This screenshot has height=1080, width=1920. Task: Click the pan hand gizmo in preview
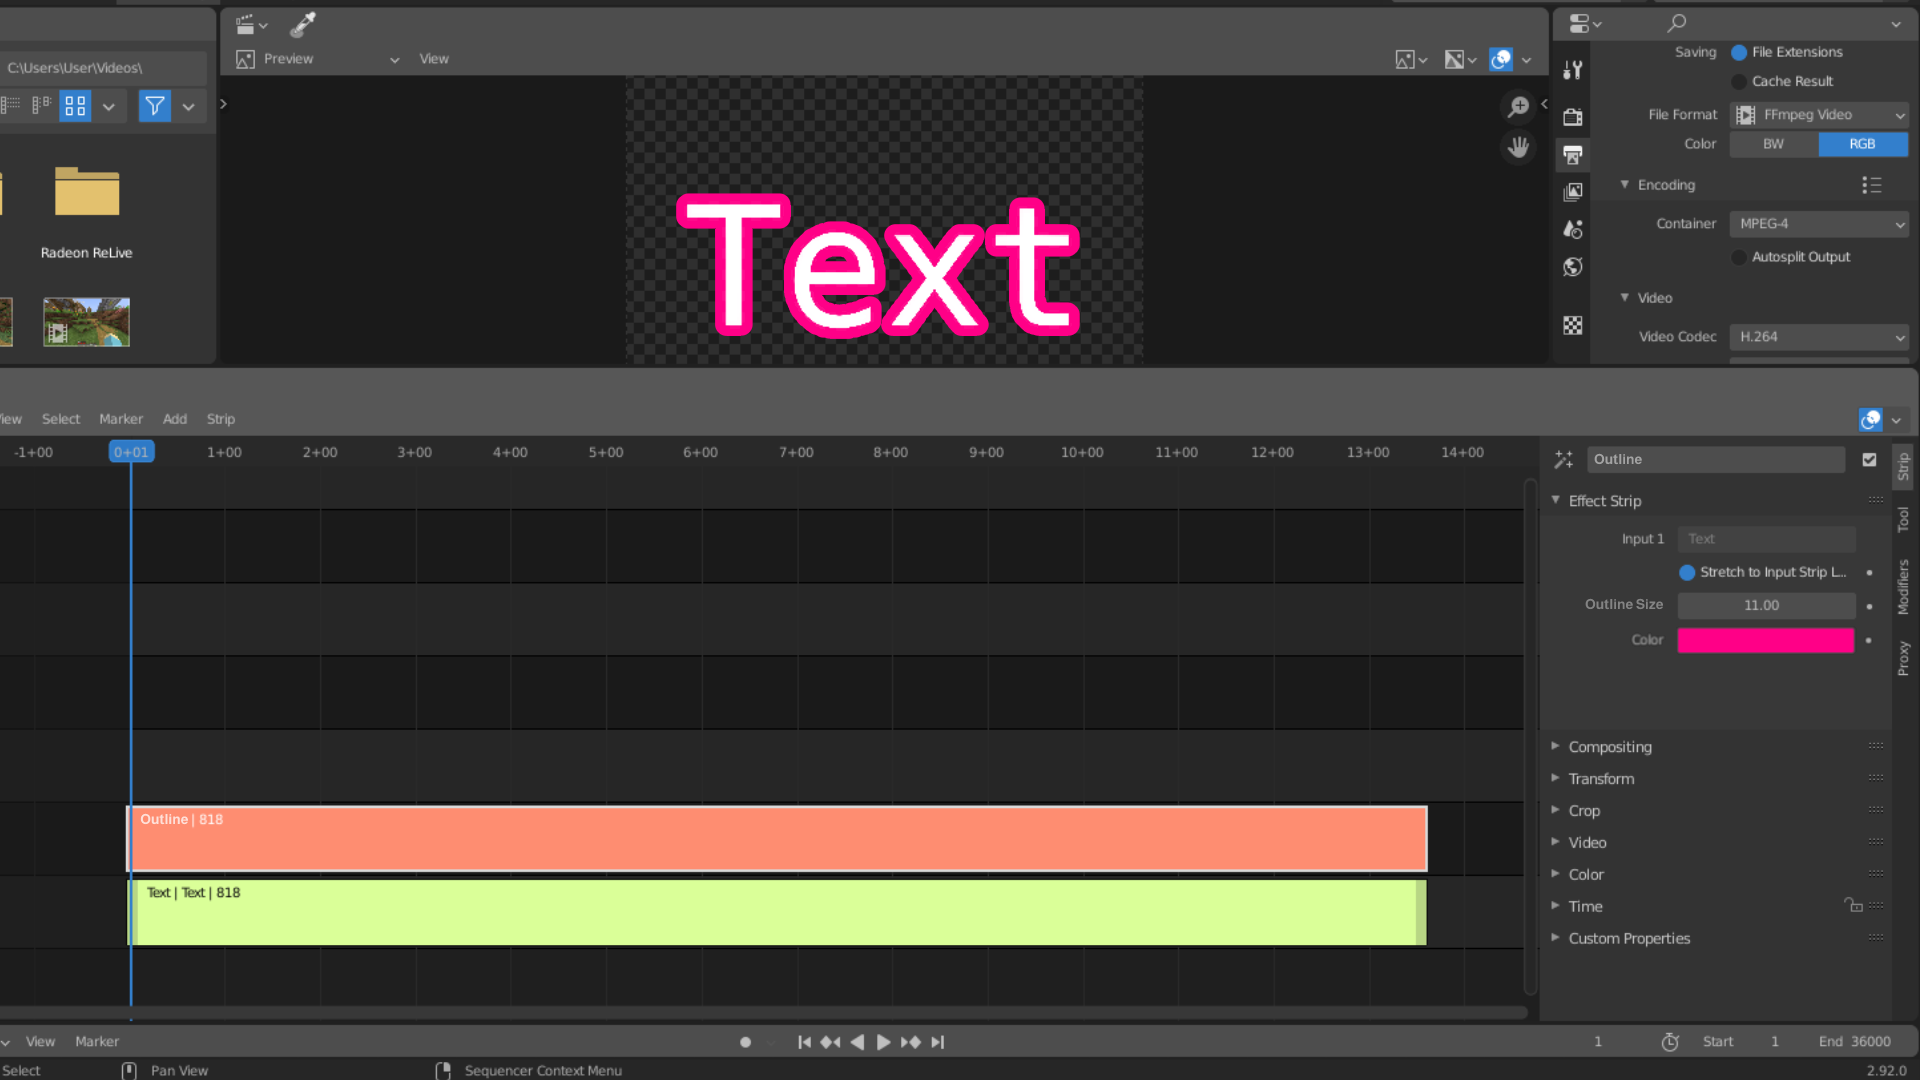(x=1518, y=148)
